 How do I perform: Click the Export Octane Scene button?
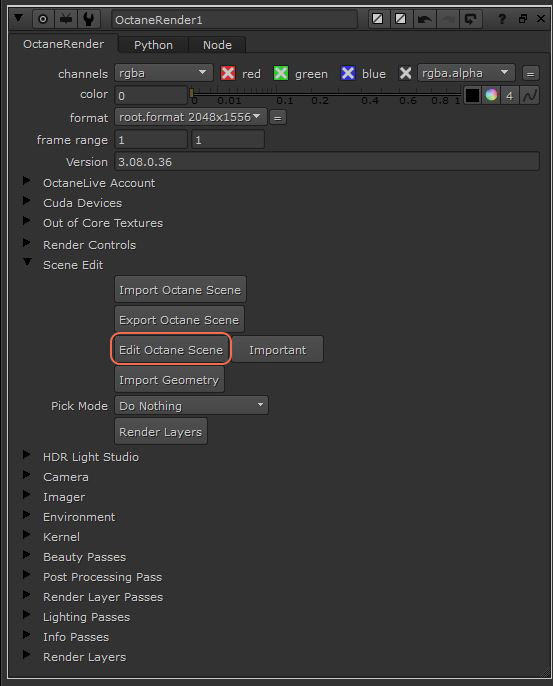[x=179, y=320]
